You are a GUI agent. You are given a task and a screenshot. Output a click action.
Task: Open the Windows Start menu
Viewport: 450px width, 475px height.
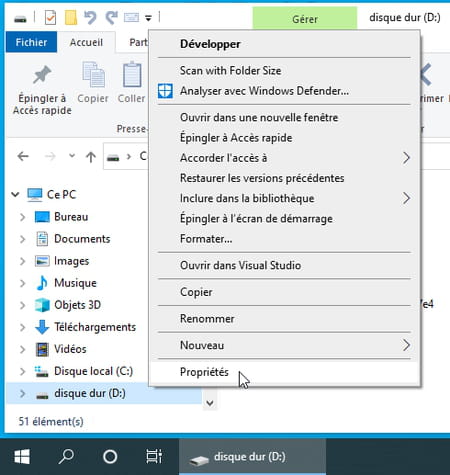point(22,456)
